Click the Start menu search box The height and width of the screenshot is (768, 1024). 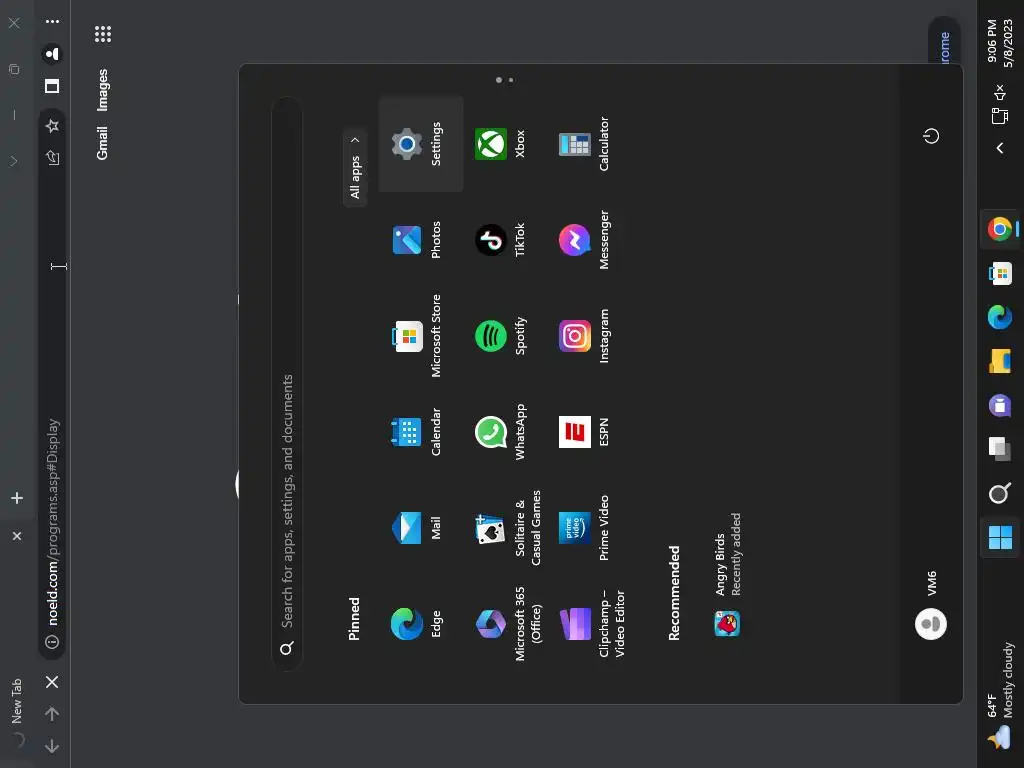click(287, 384)
